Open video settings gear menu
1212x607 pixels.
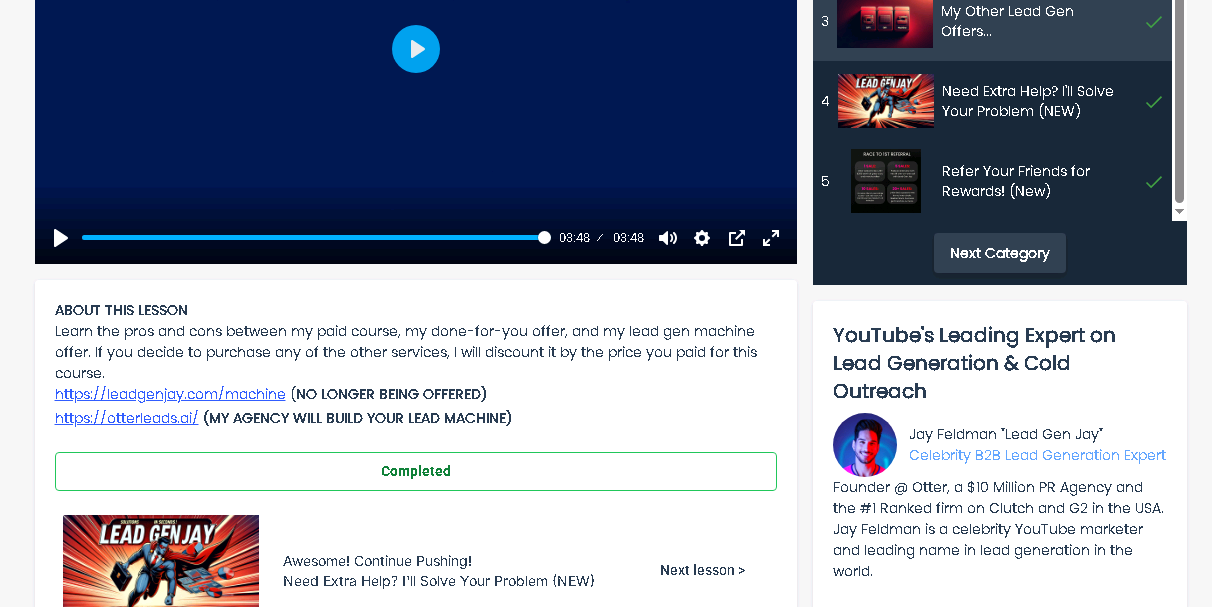pyautogui.click(x=702, y=238)
